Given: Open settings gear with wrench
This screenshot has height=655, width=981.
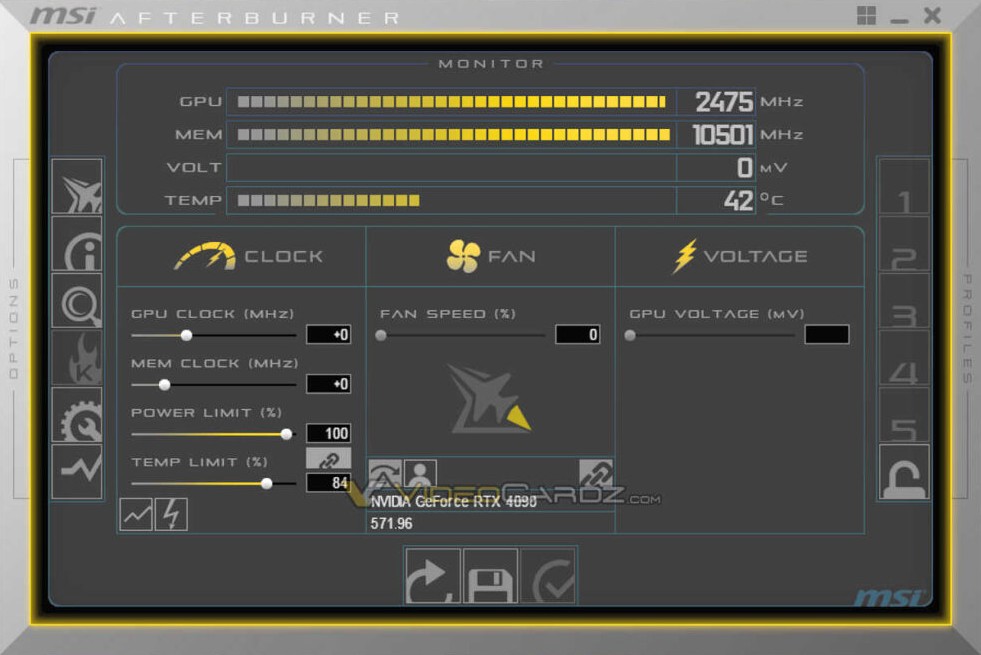Looking at the screenshot, I should tap(77, 414).
